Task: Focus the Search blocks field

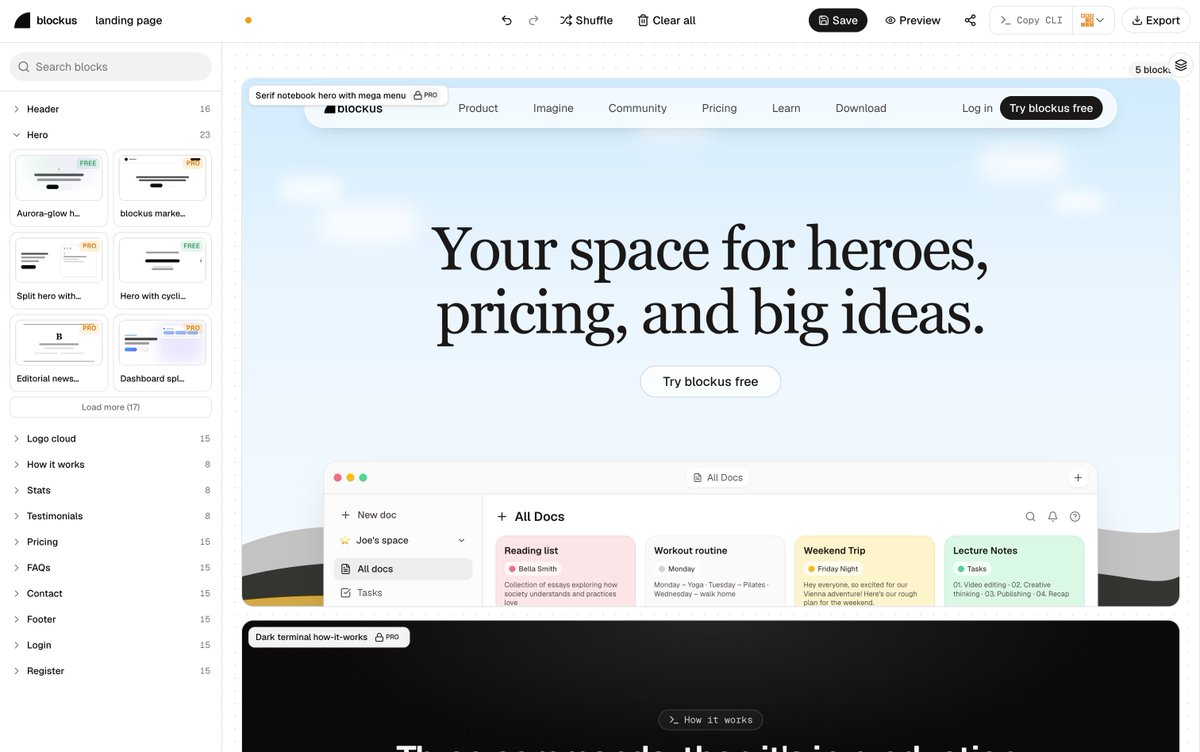Action: [x=110, y=67]
